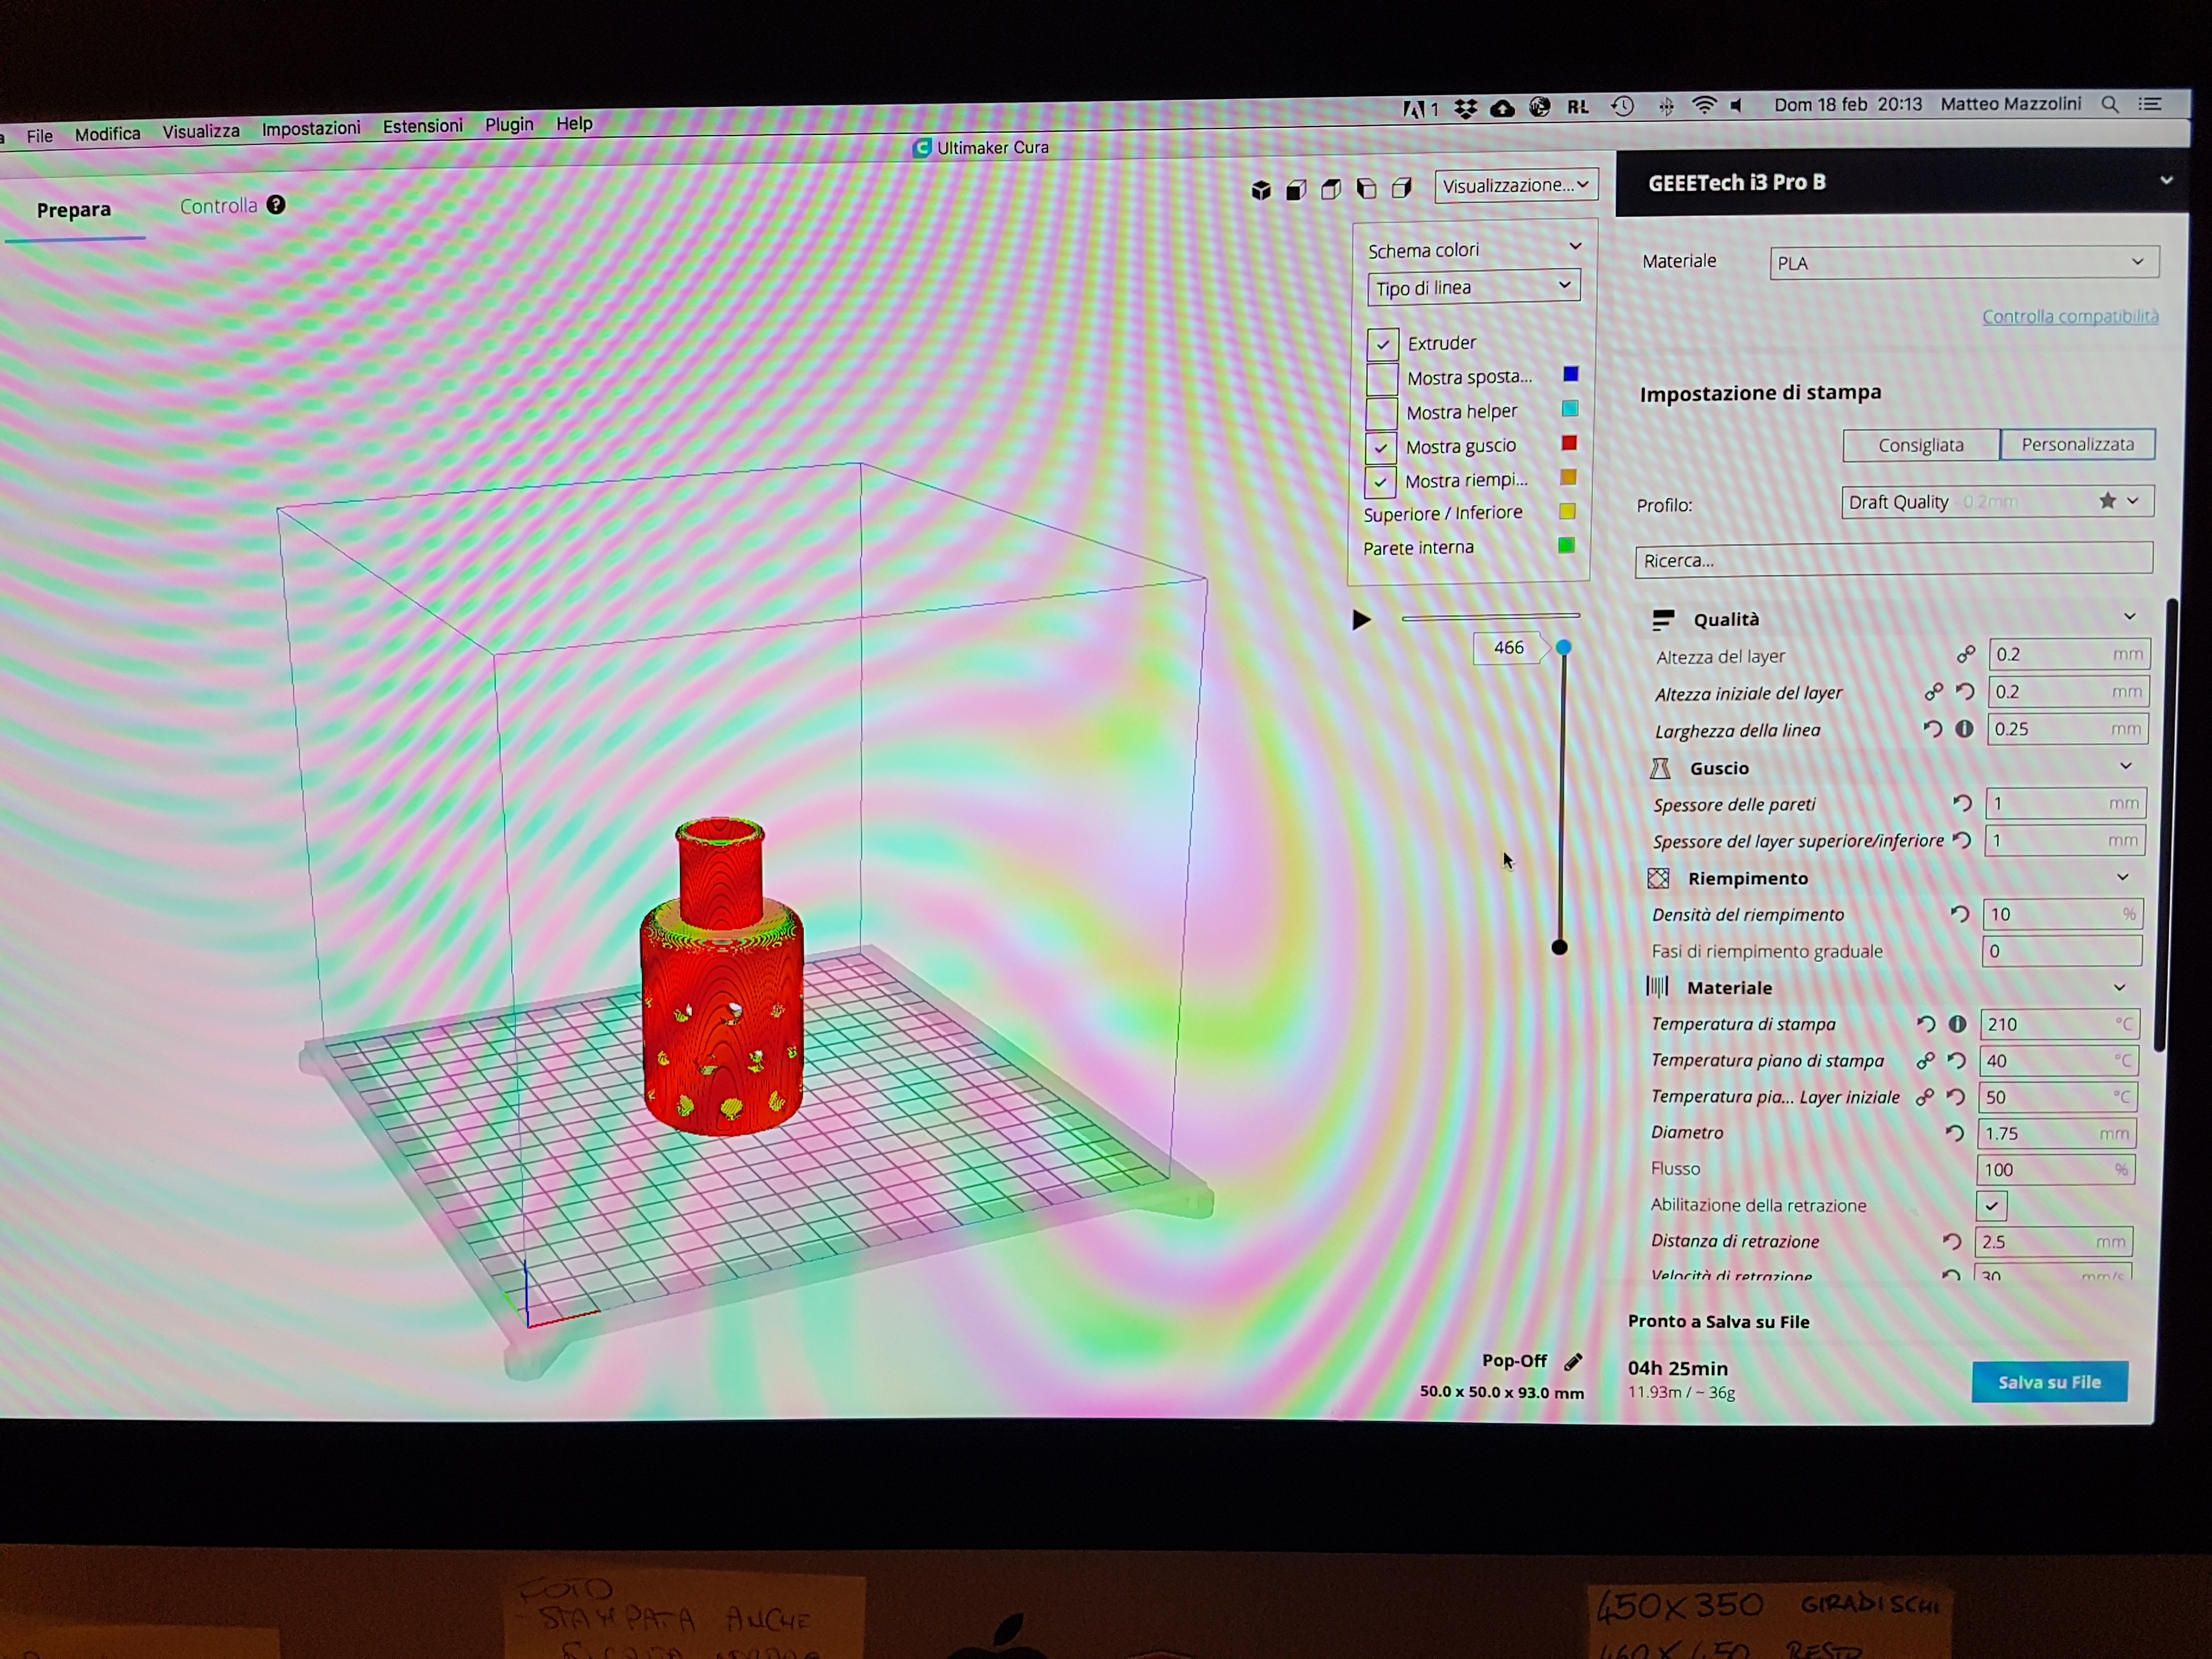Enable the Mostra helper checkbox

click(x=1382, y=412)
